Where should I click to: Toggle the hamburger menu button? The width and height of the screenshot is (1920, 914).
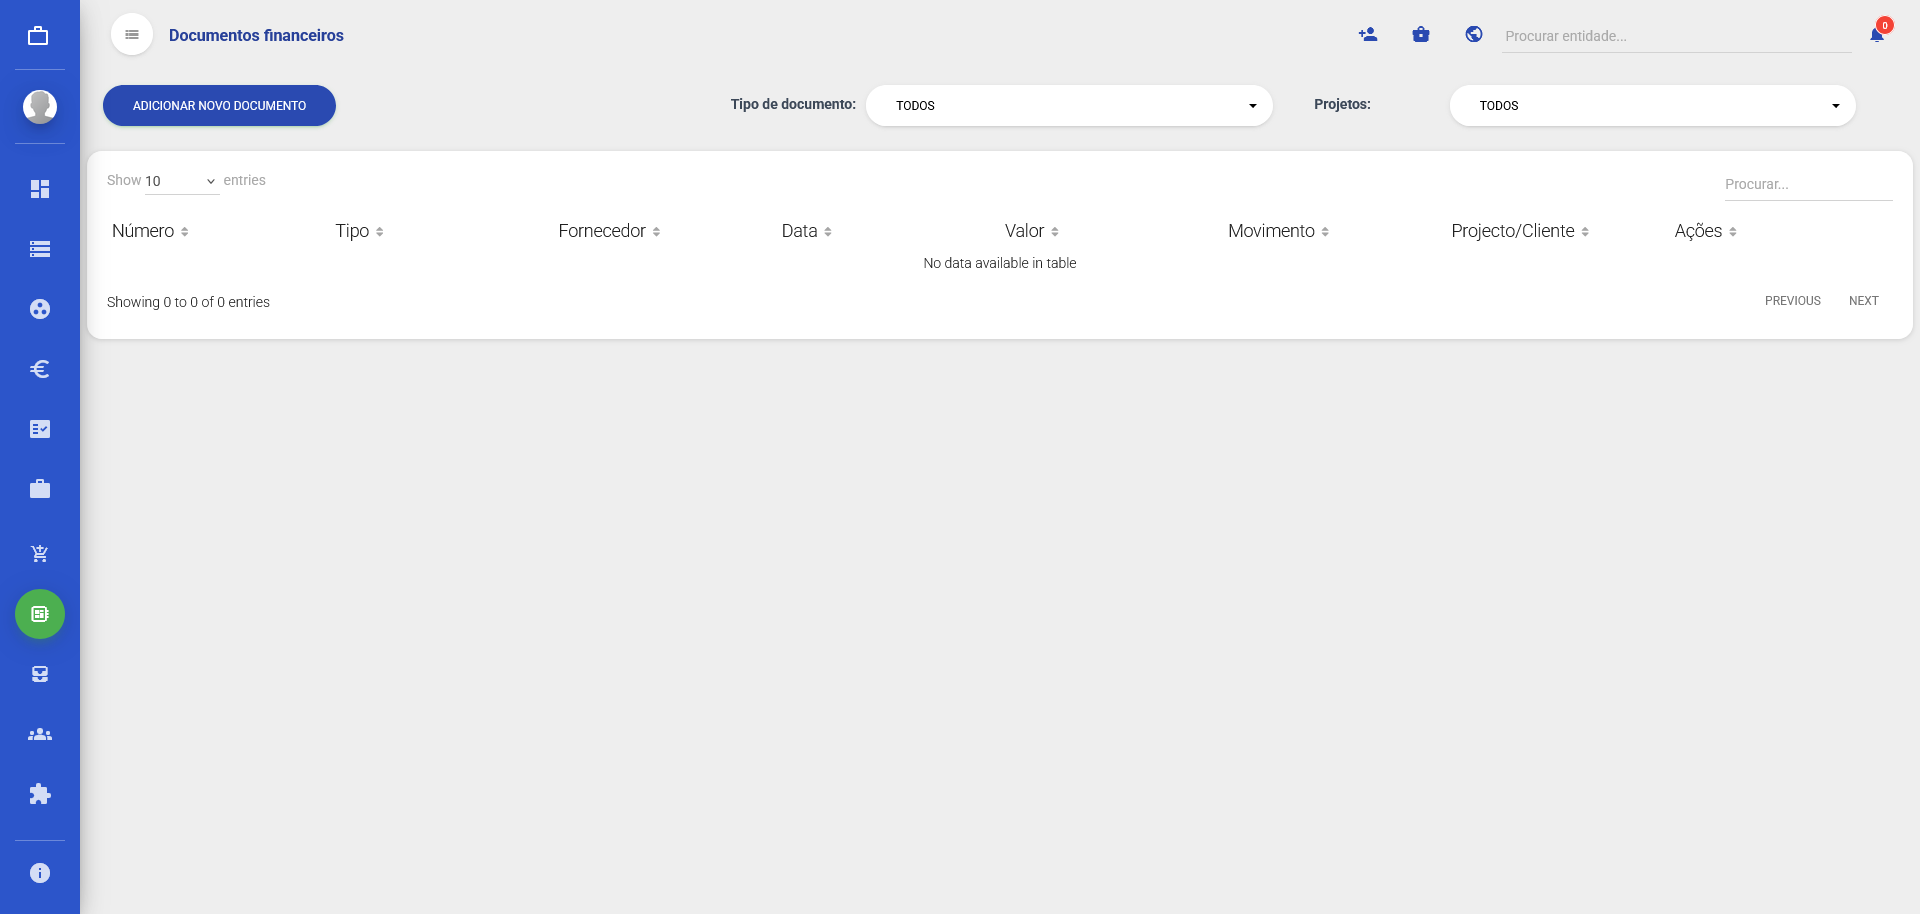pos(132,35)
